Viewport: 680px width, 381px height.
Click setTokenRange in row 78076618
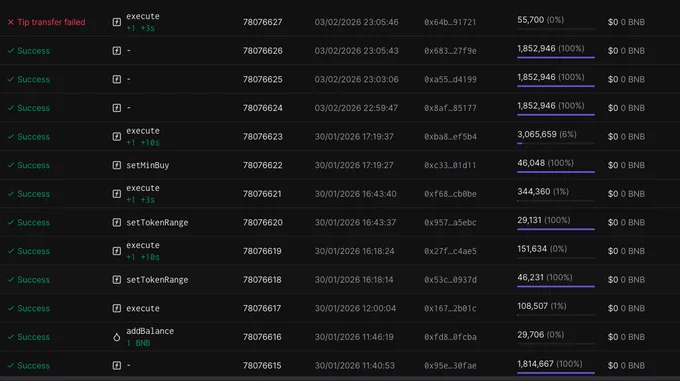(157, 280)
